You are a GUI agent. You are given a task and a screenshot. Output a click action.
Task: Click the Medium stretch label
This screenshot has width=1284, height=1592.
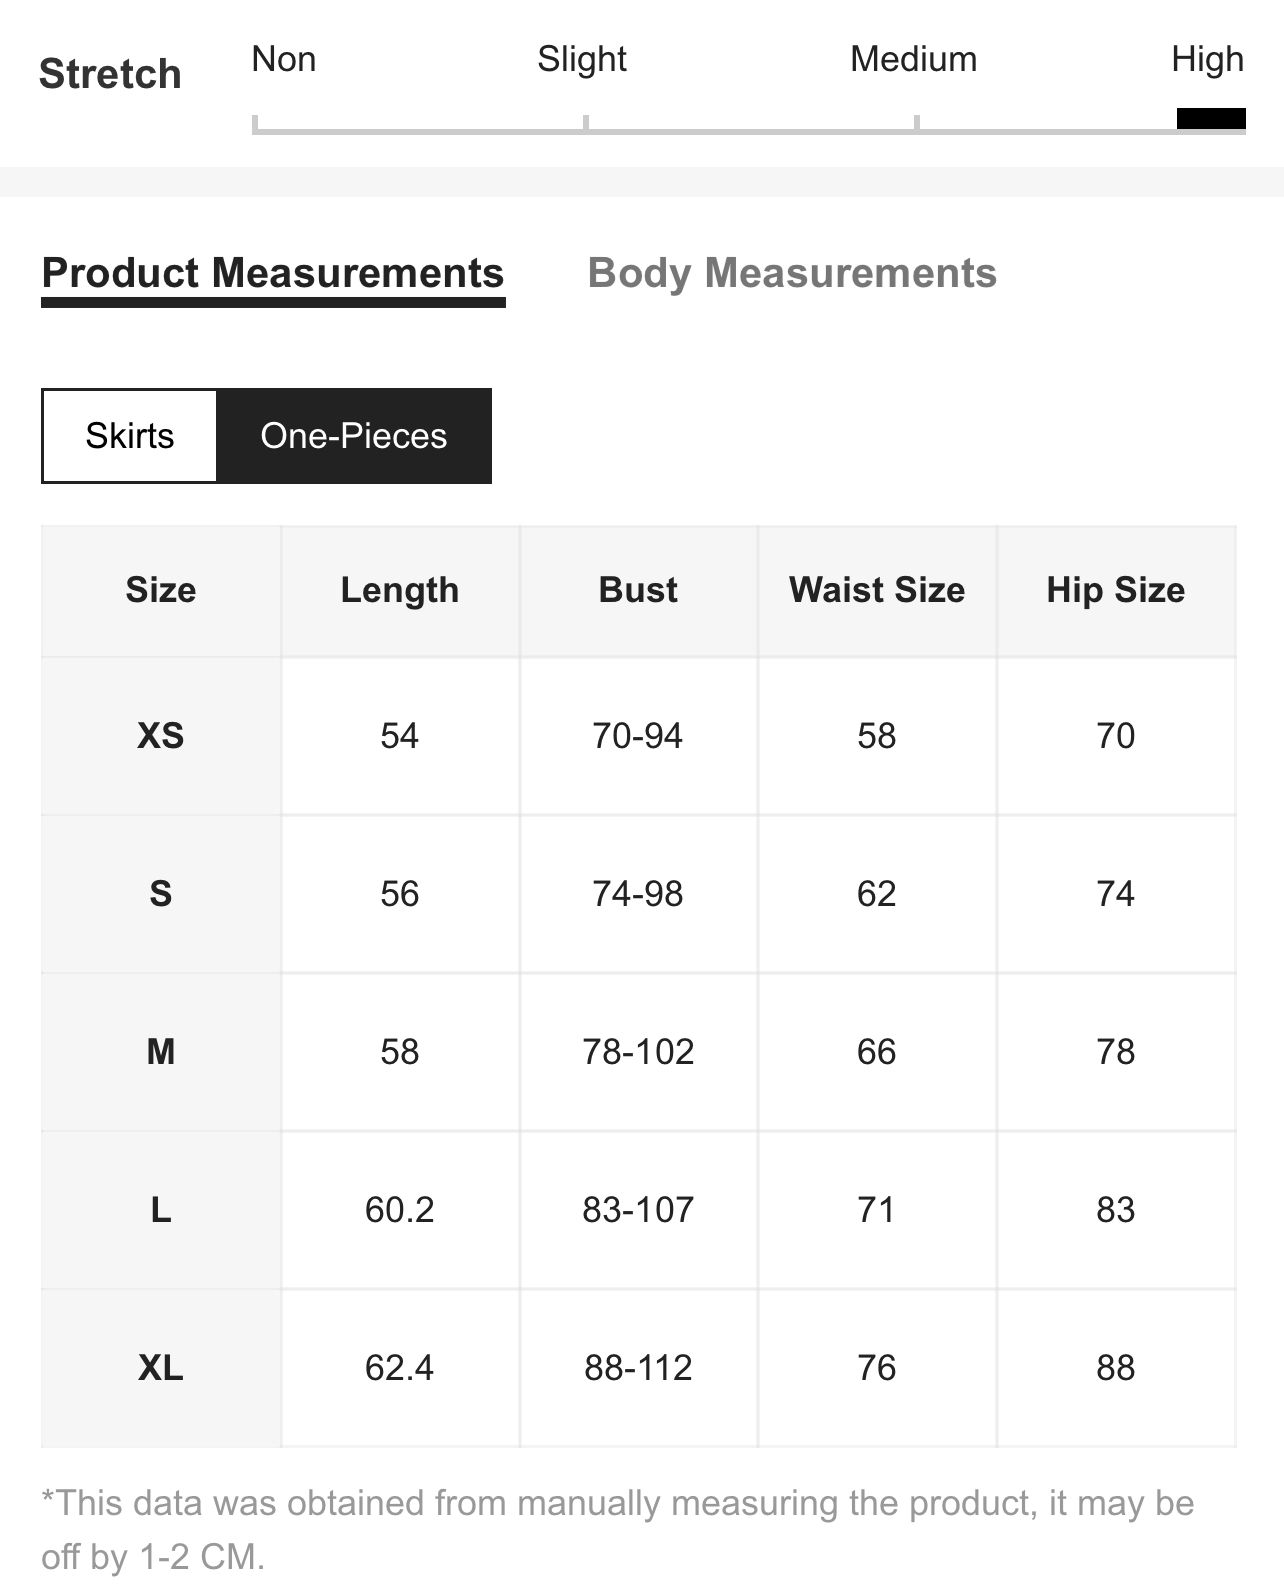point(913,59)
